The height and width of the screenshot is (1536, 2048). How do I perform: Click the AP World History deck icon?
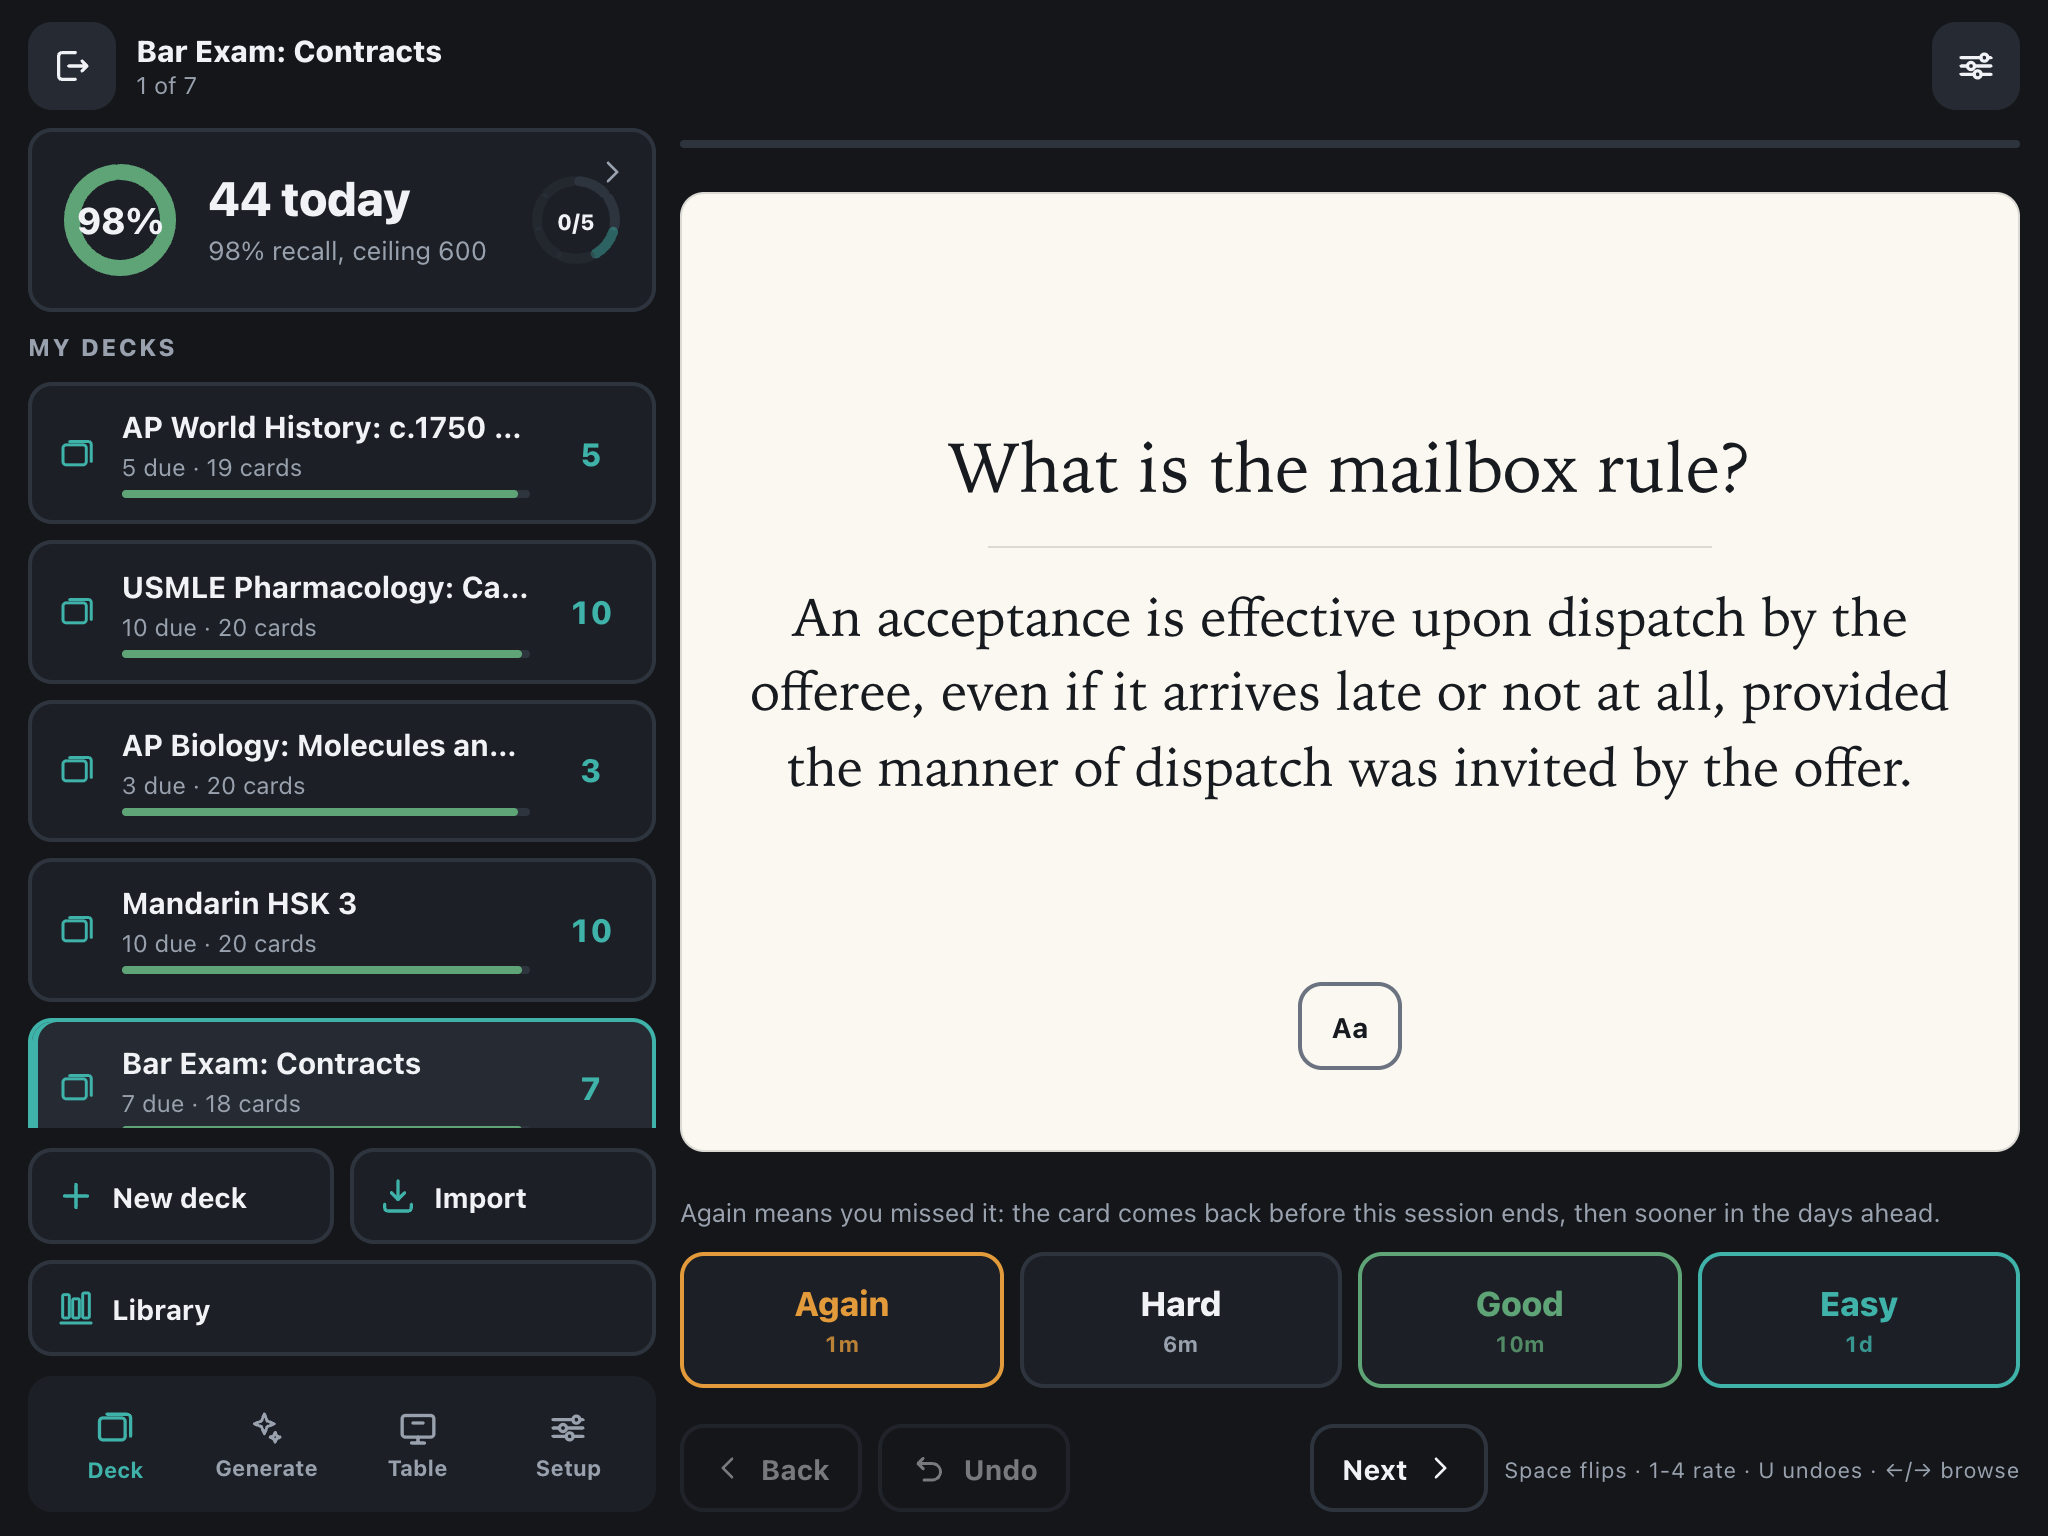pos(77,453)
